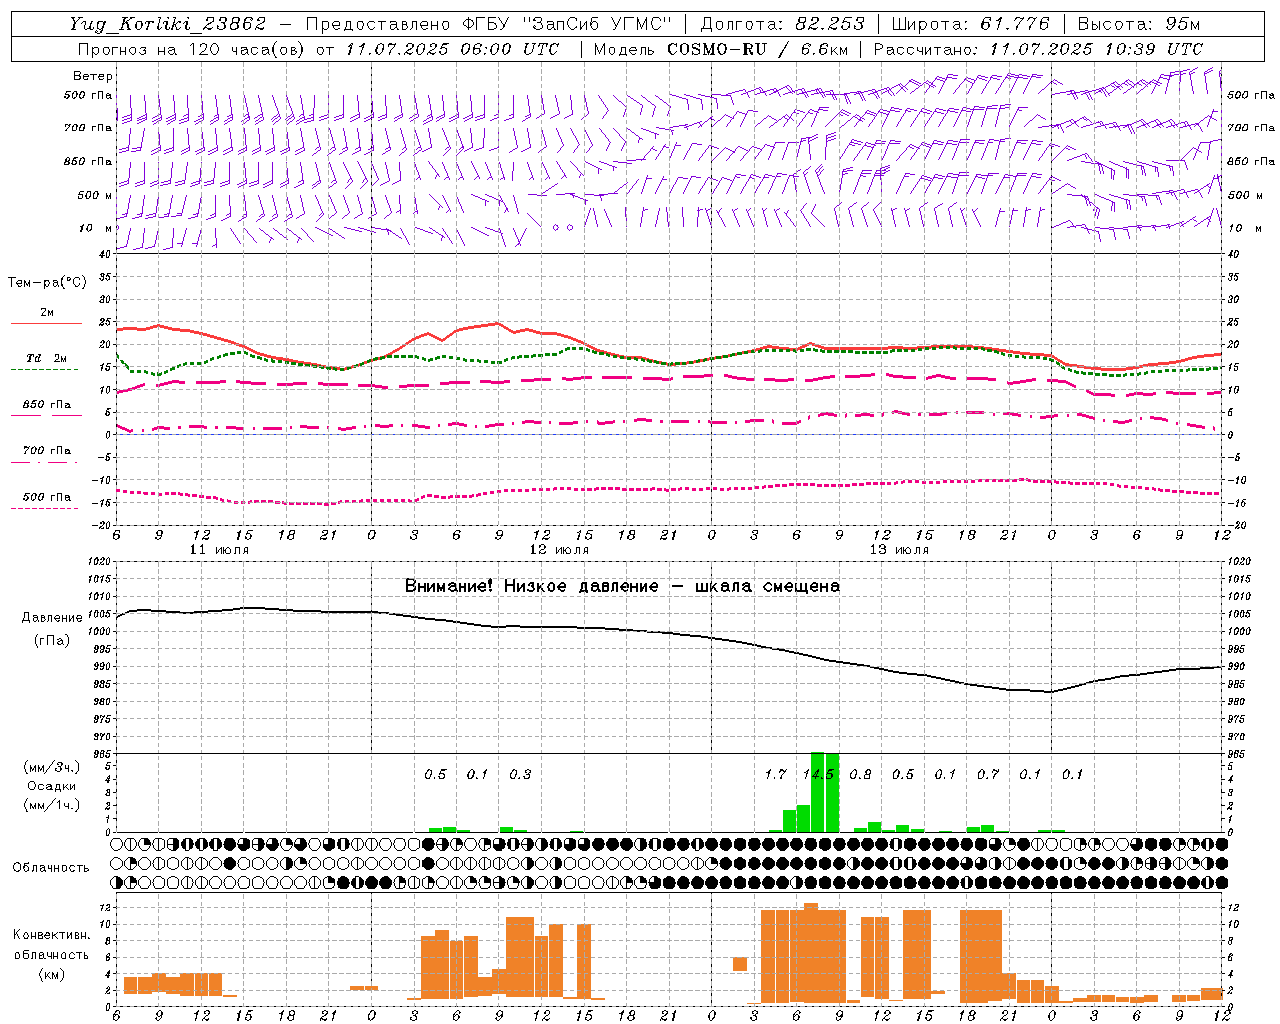
Task: Click the station title Yug_Korliki_23862
Action: pos(167,24)
